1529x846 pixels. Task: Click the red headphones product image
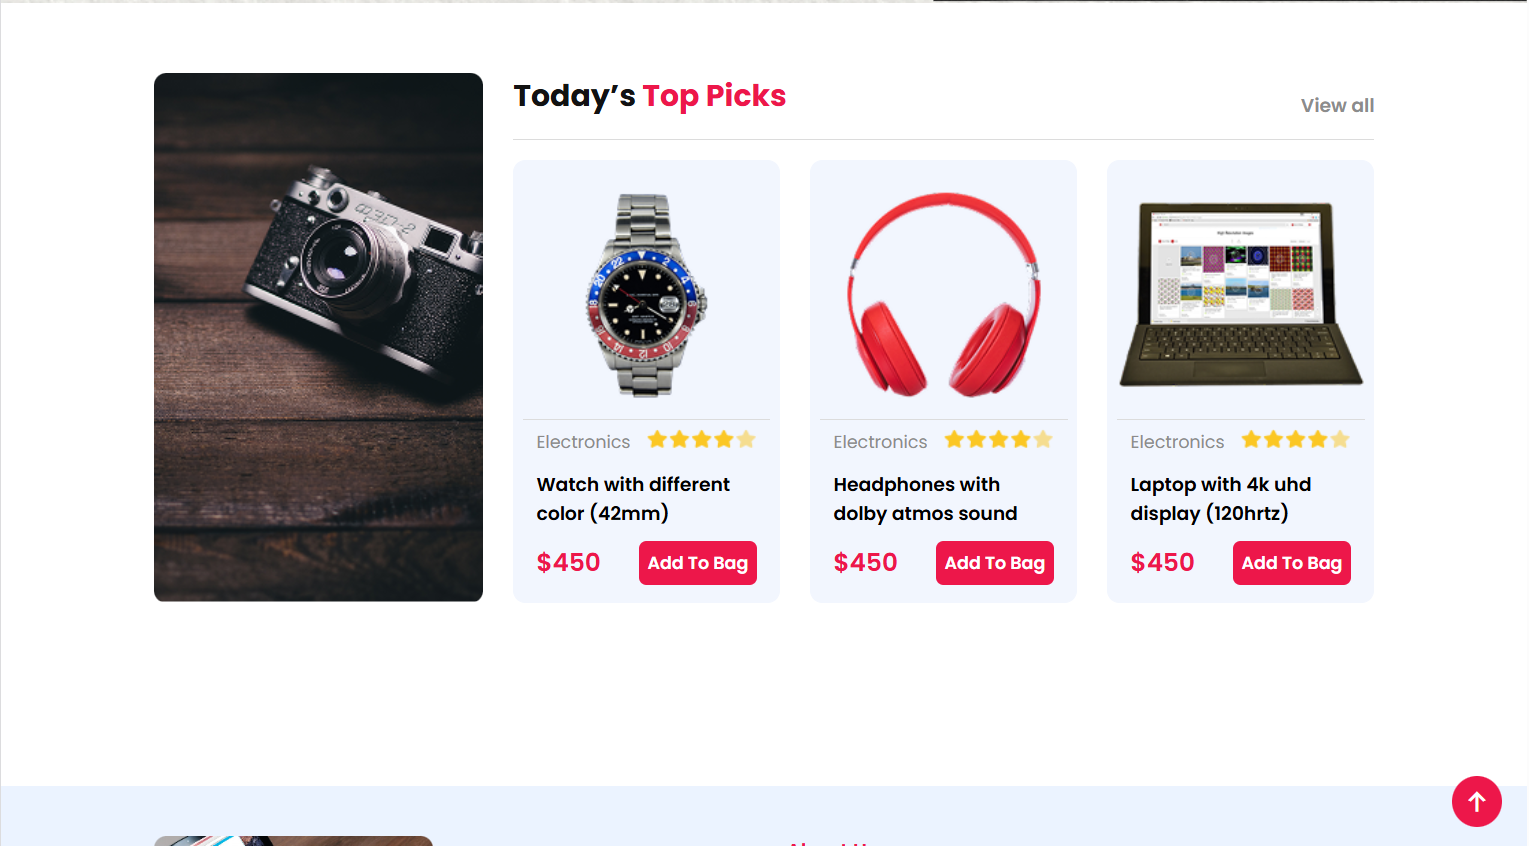pos(942,293)
